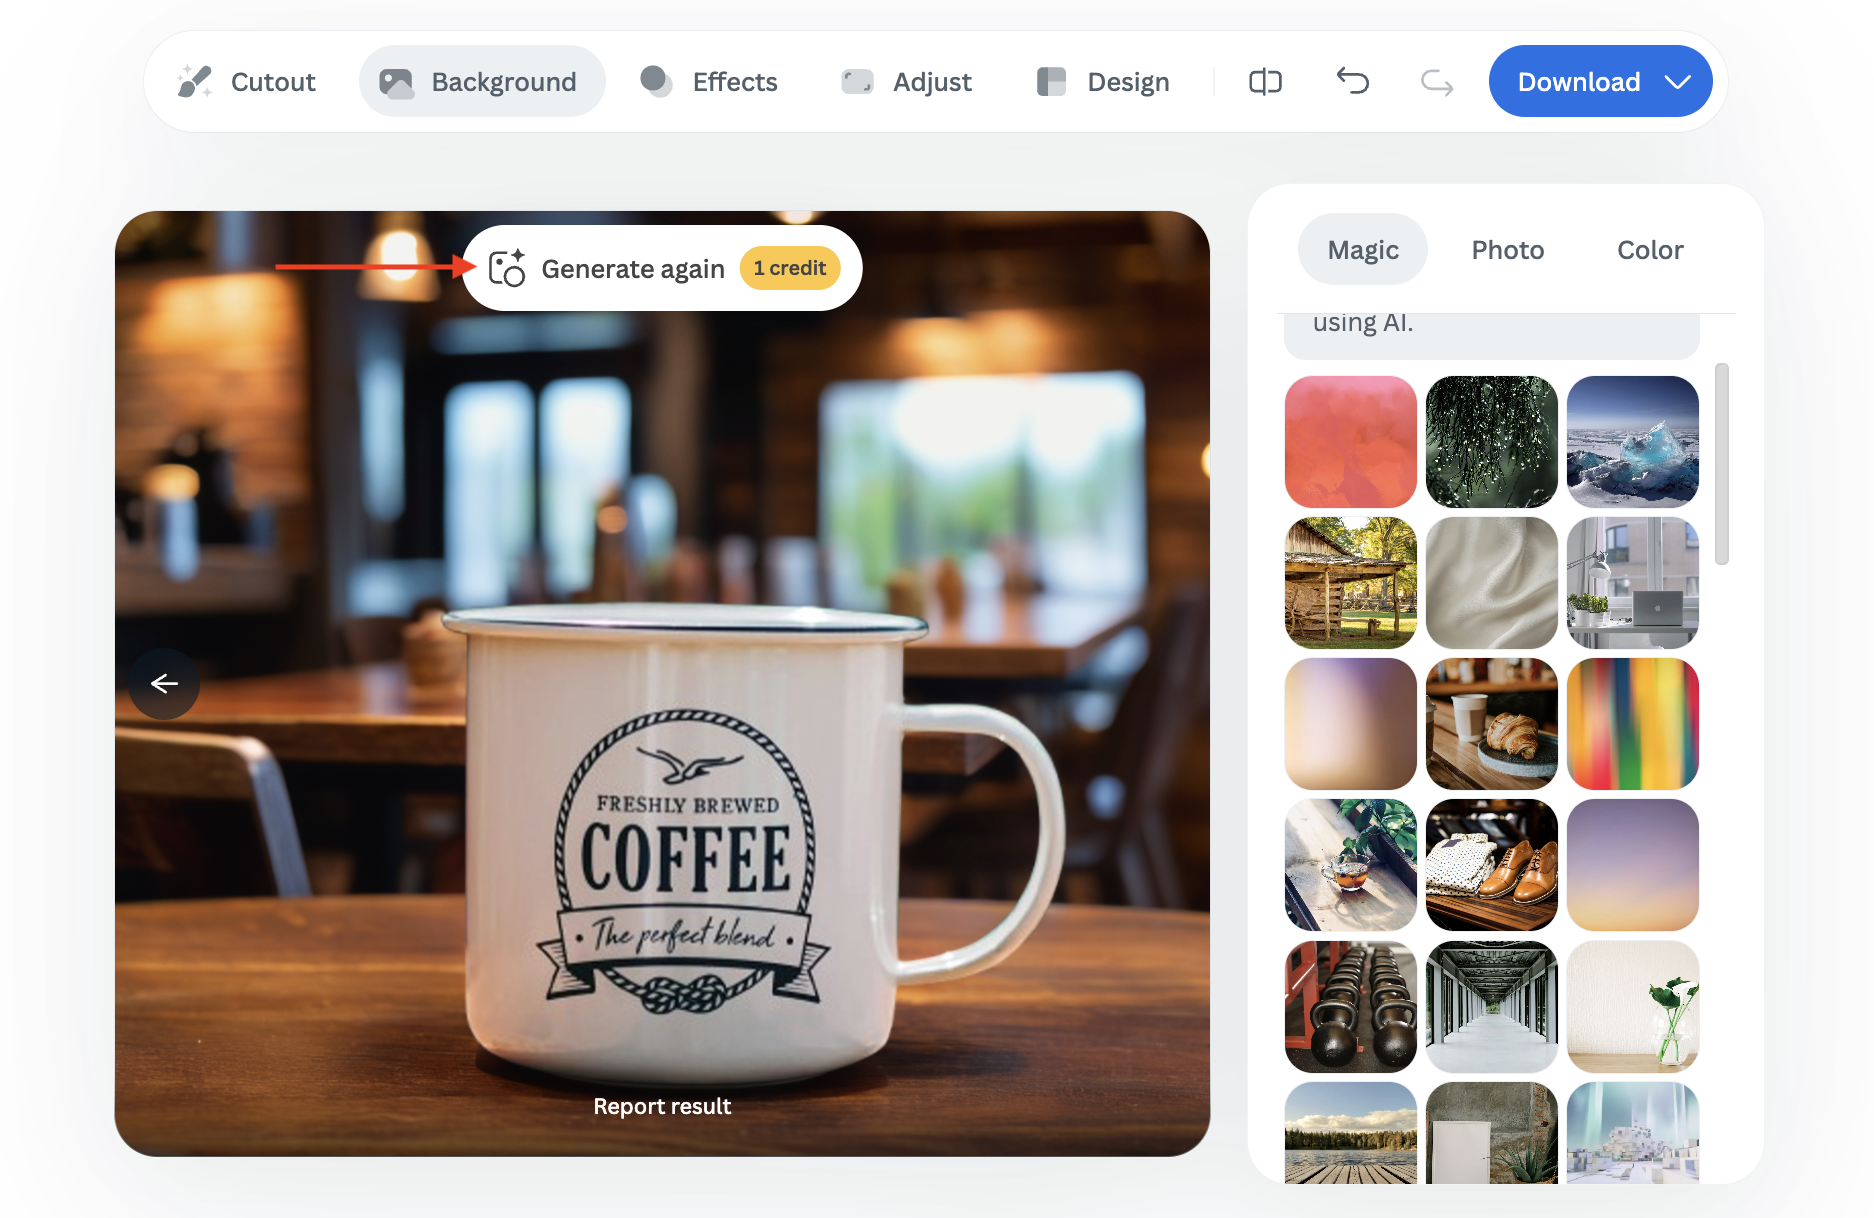Switch to the Photo tab
The width and height of the screenshot is (1874, 1218).
pos(1507,249)
